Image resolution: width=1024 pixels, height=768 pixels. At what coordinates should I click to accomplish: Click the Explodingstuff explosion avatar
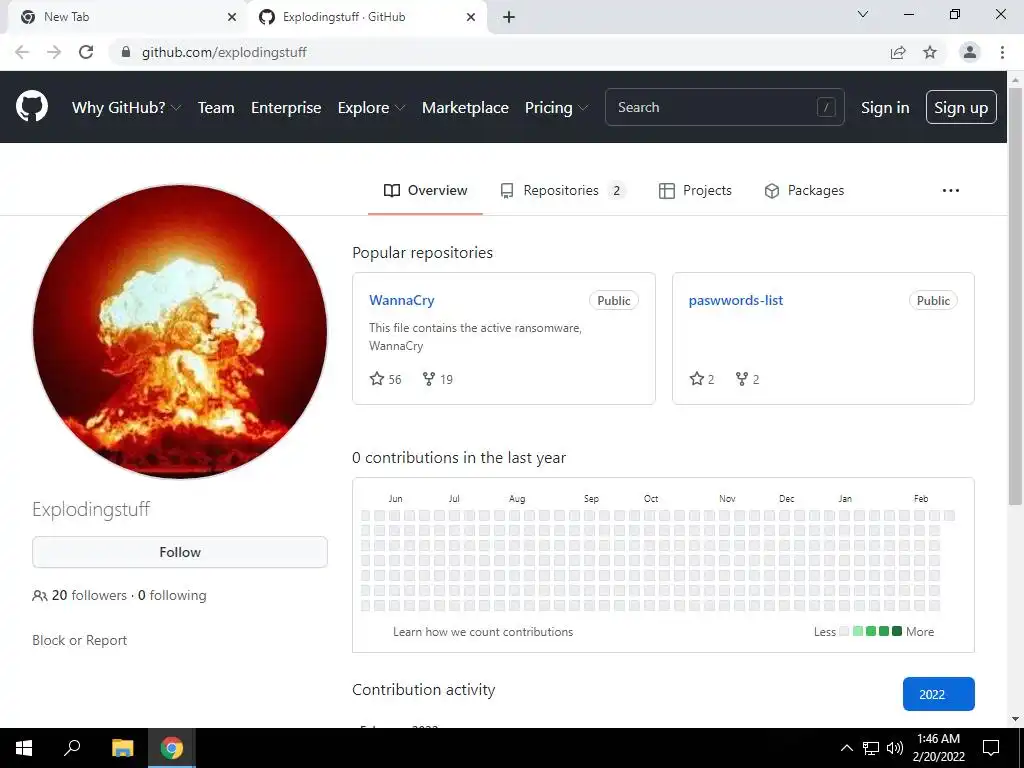point(180,332)
